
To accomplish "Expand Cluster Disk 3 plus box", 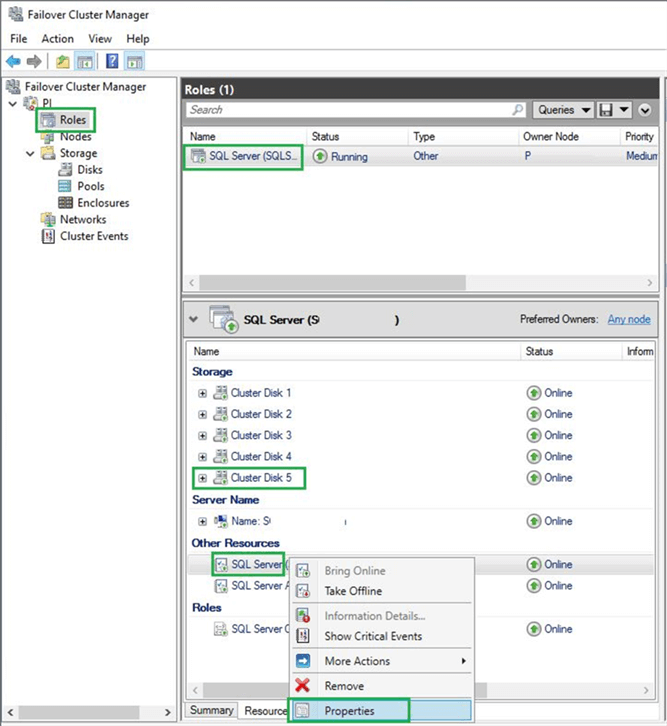I will point(202,436).
